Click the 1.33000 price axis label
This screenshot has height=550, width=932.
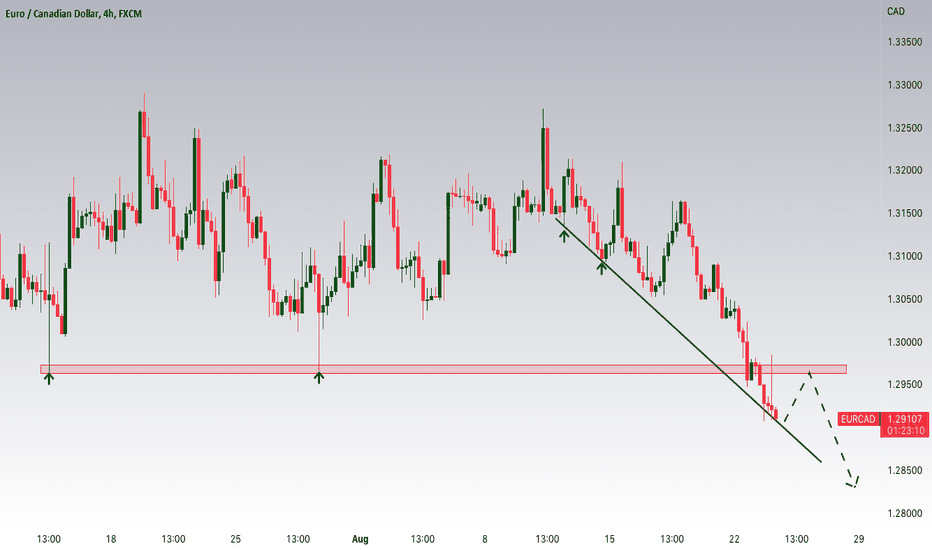(905, 85)
